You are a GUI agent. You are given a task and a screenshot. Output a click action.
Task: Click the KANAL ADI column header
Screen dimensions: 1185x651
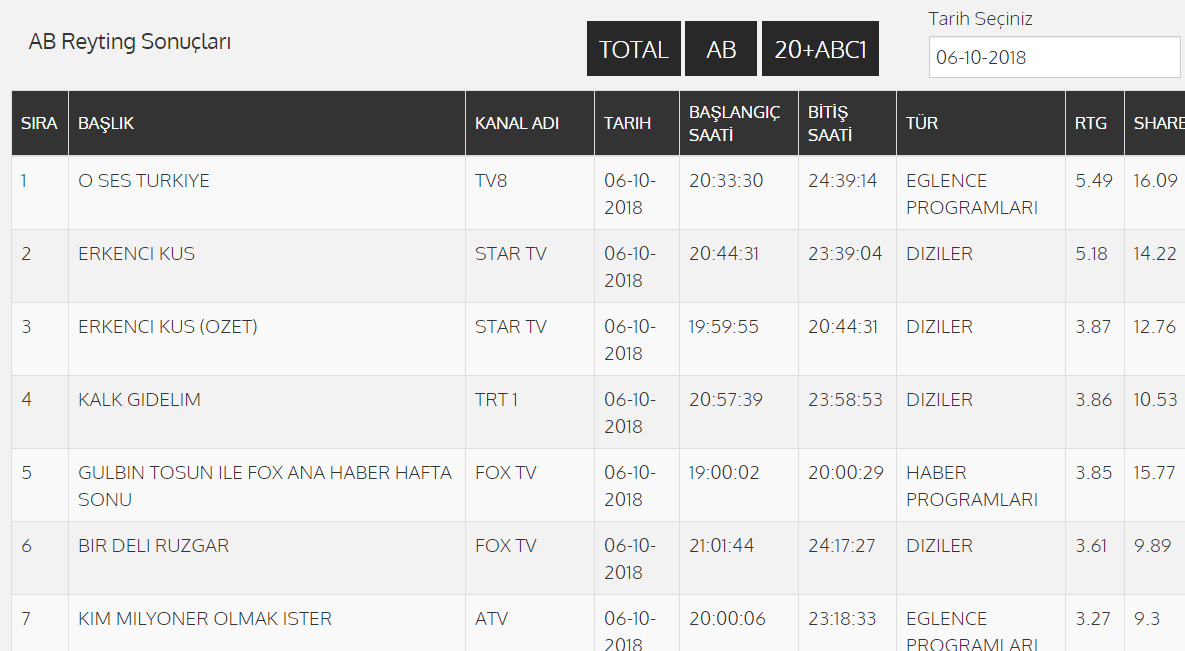tap(517, 123)
